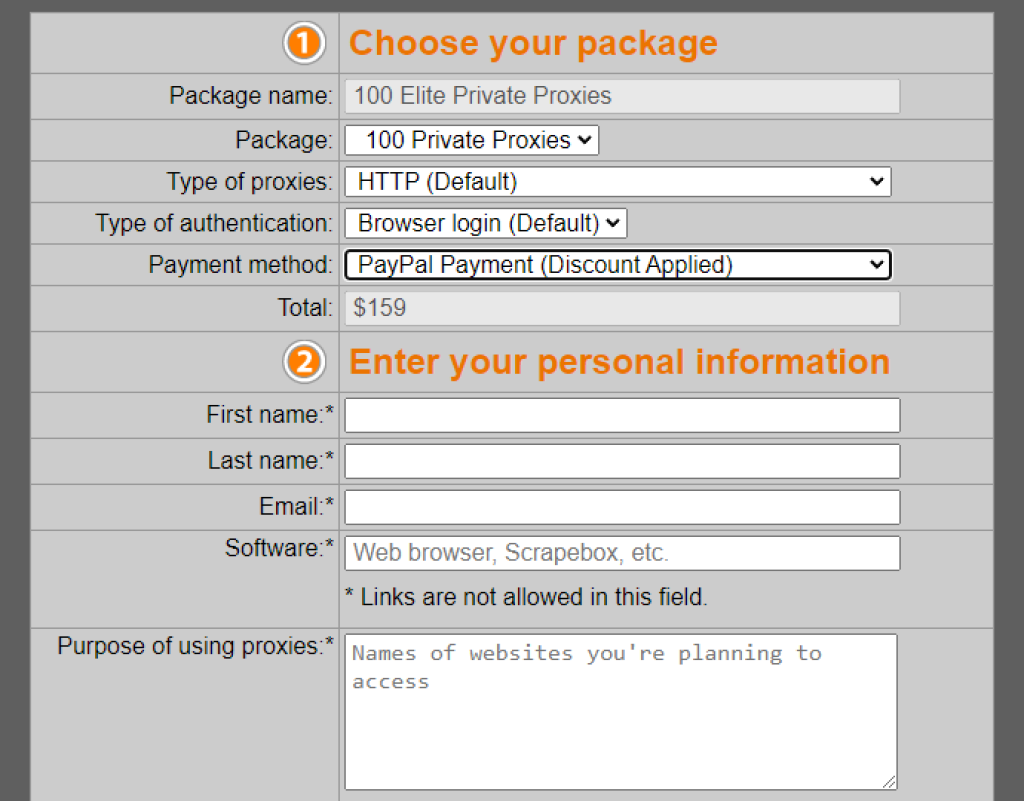Click into the Email input field
This screenshot has height=801, width=1024.
[621, 507]
